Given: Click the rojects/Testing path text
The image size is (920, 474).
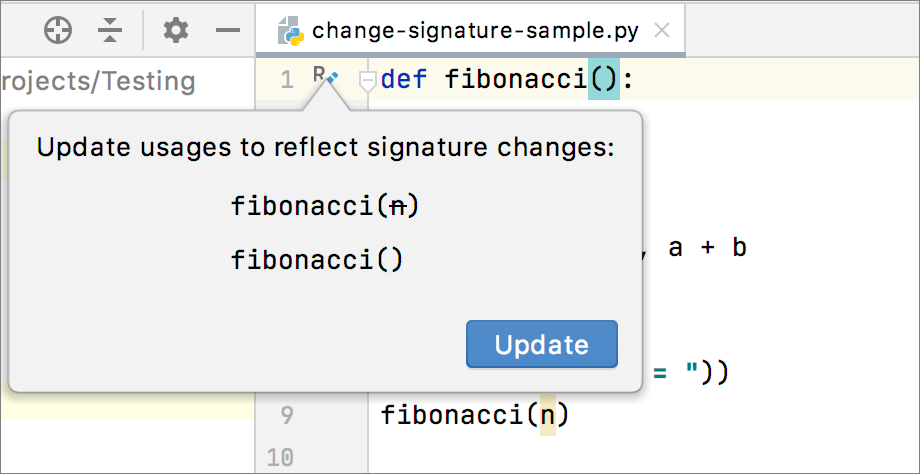Looking at the screenshot, I should point(98,81).
